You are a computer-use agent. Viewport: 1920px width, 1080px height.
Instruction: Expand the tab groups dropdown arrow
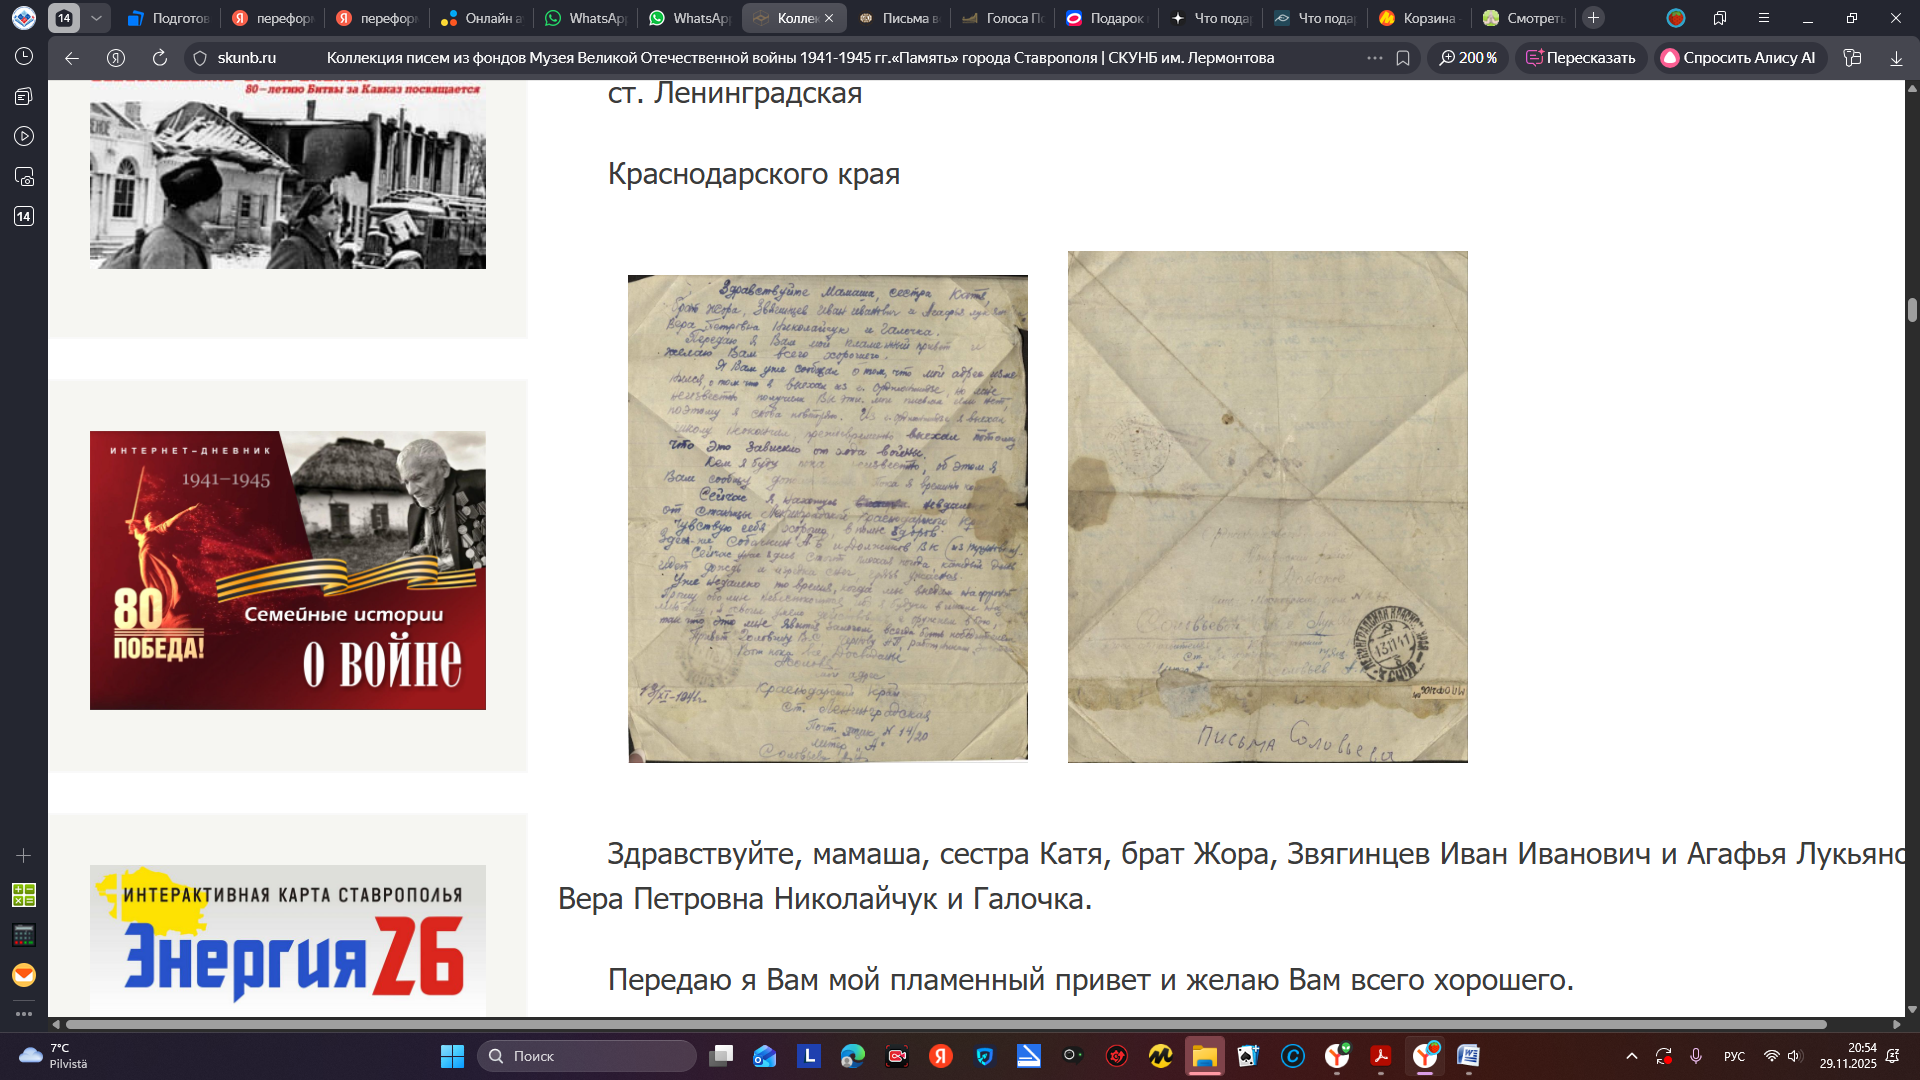(x=96, y=18)
